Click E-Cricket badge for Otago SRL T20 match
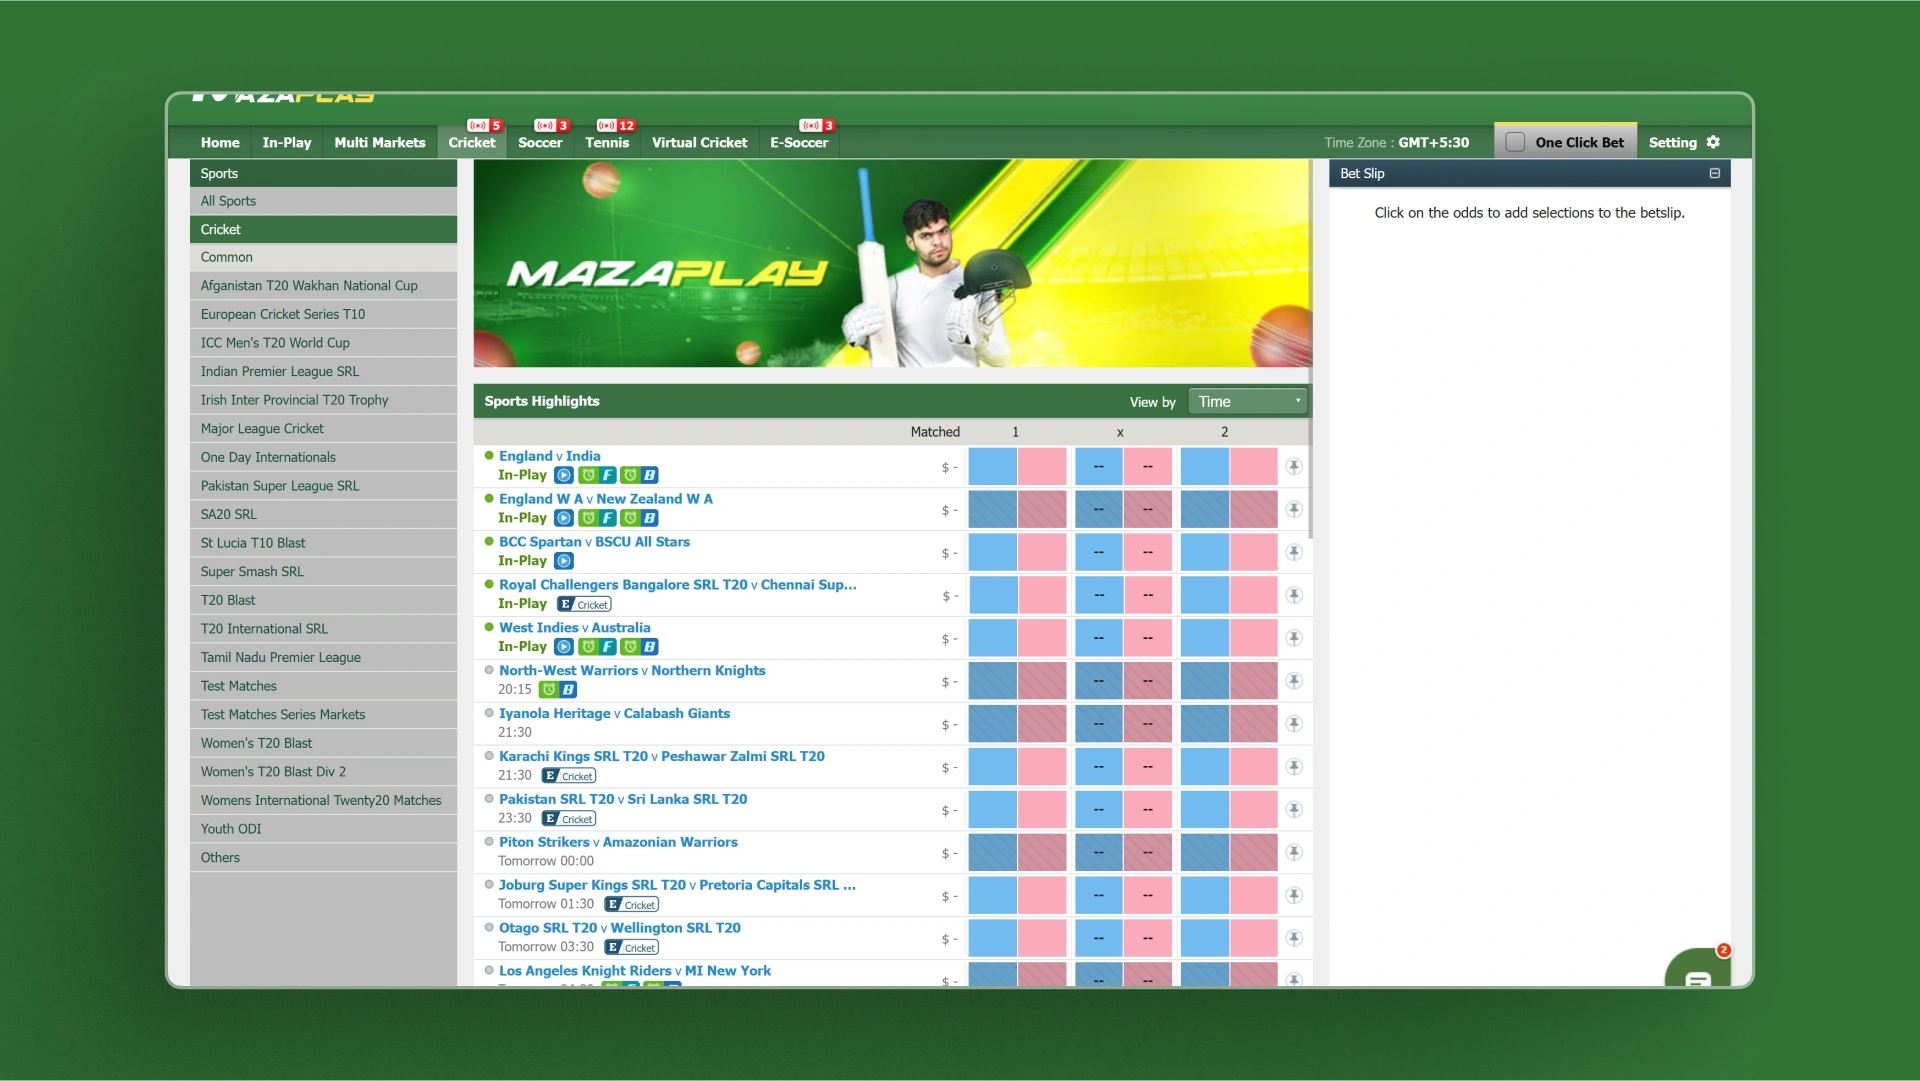This screenshot has width=1920, height=1081. click(x=632, y=948)
